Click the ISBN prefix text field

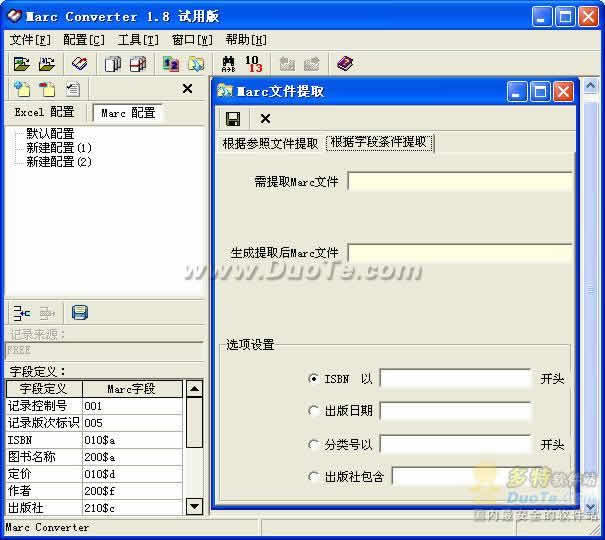[455, 379]
